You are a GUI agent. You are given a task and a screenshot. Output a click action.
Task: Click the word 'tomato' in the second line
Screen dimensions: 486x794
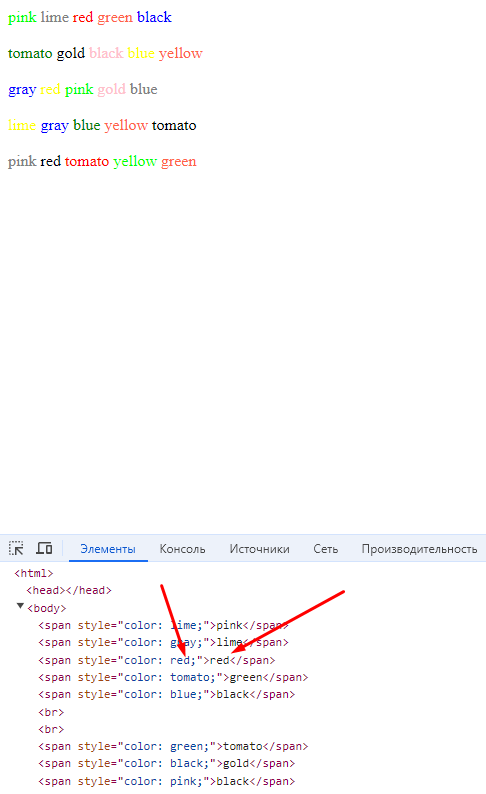coord(30,53)
